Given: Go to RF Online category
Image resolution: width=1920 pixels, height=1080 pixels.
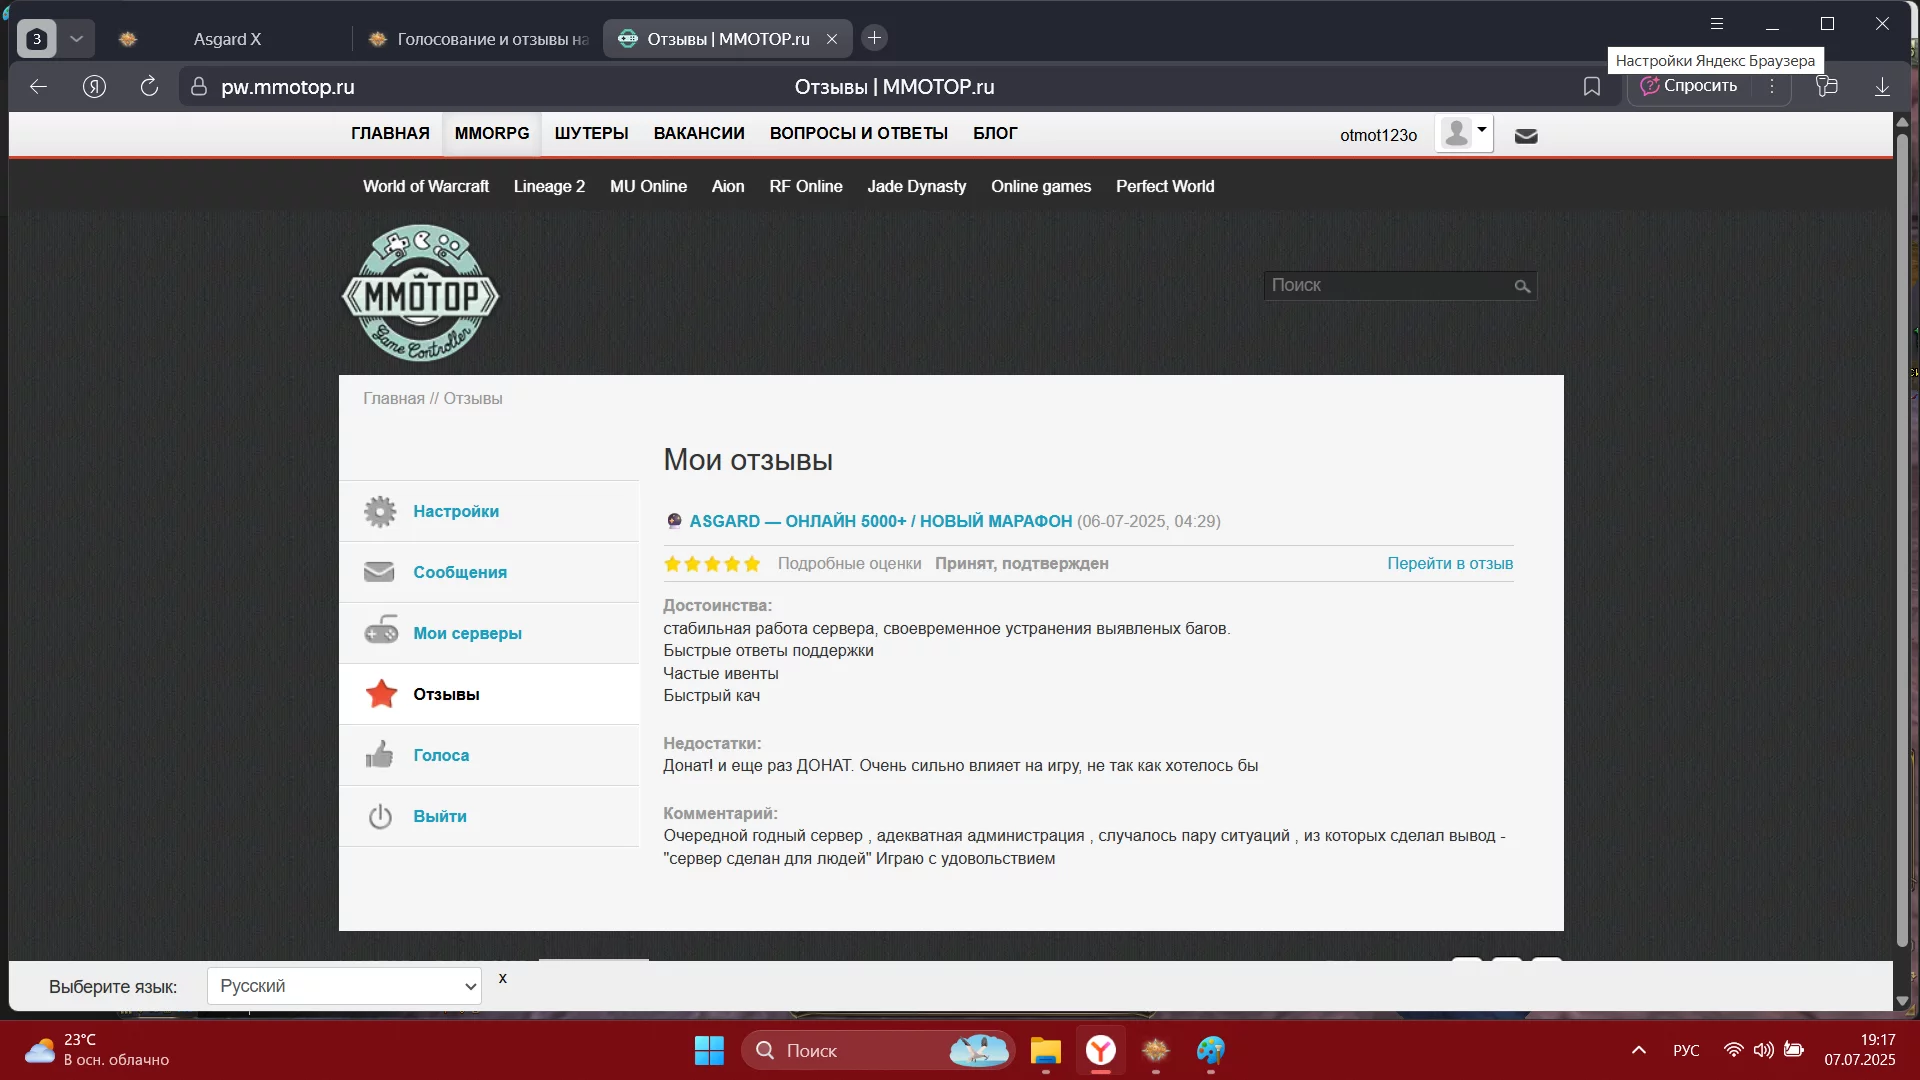Looking at the screenshot, I should click(x=806, y=187).
